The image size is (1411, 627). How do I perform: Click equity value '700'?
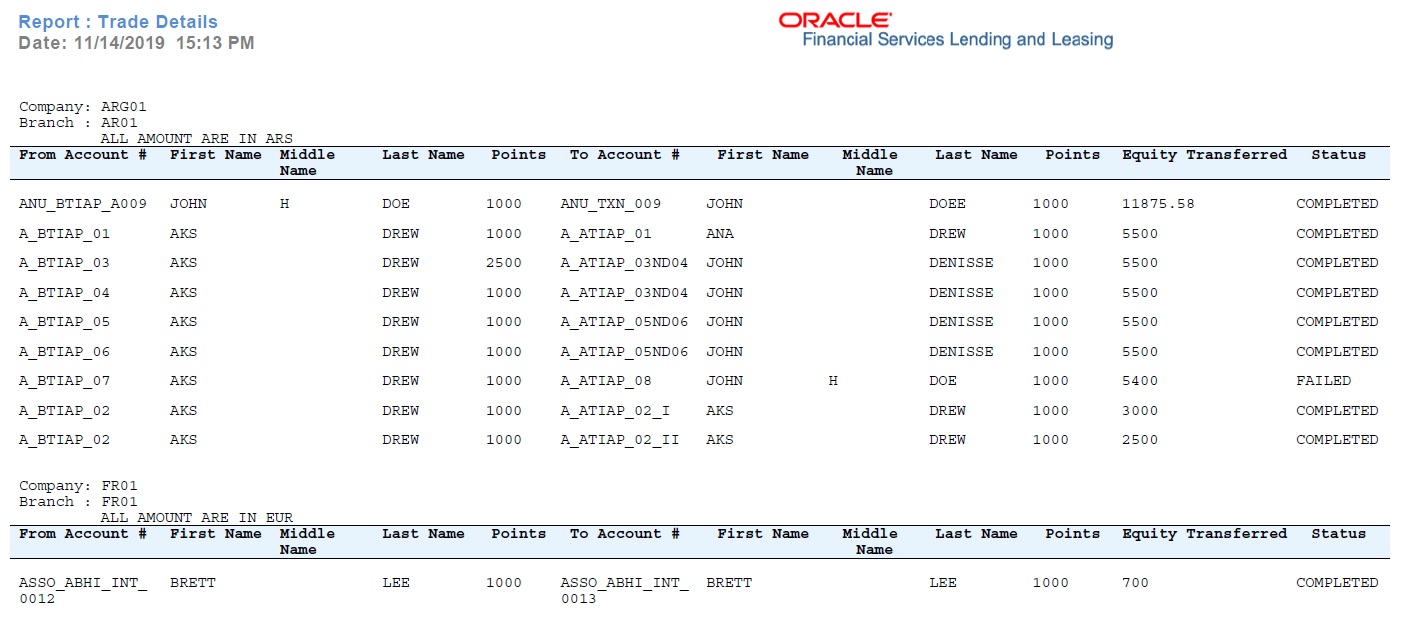click(1135, 583)
